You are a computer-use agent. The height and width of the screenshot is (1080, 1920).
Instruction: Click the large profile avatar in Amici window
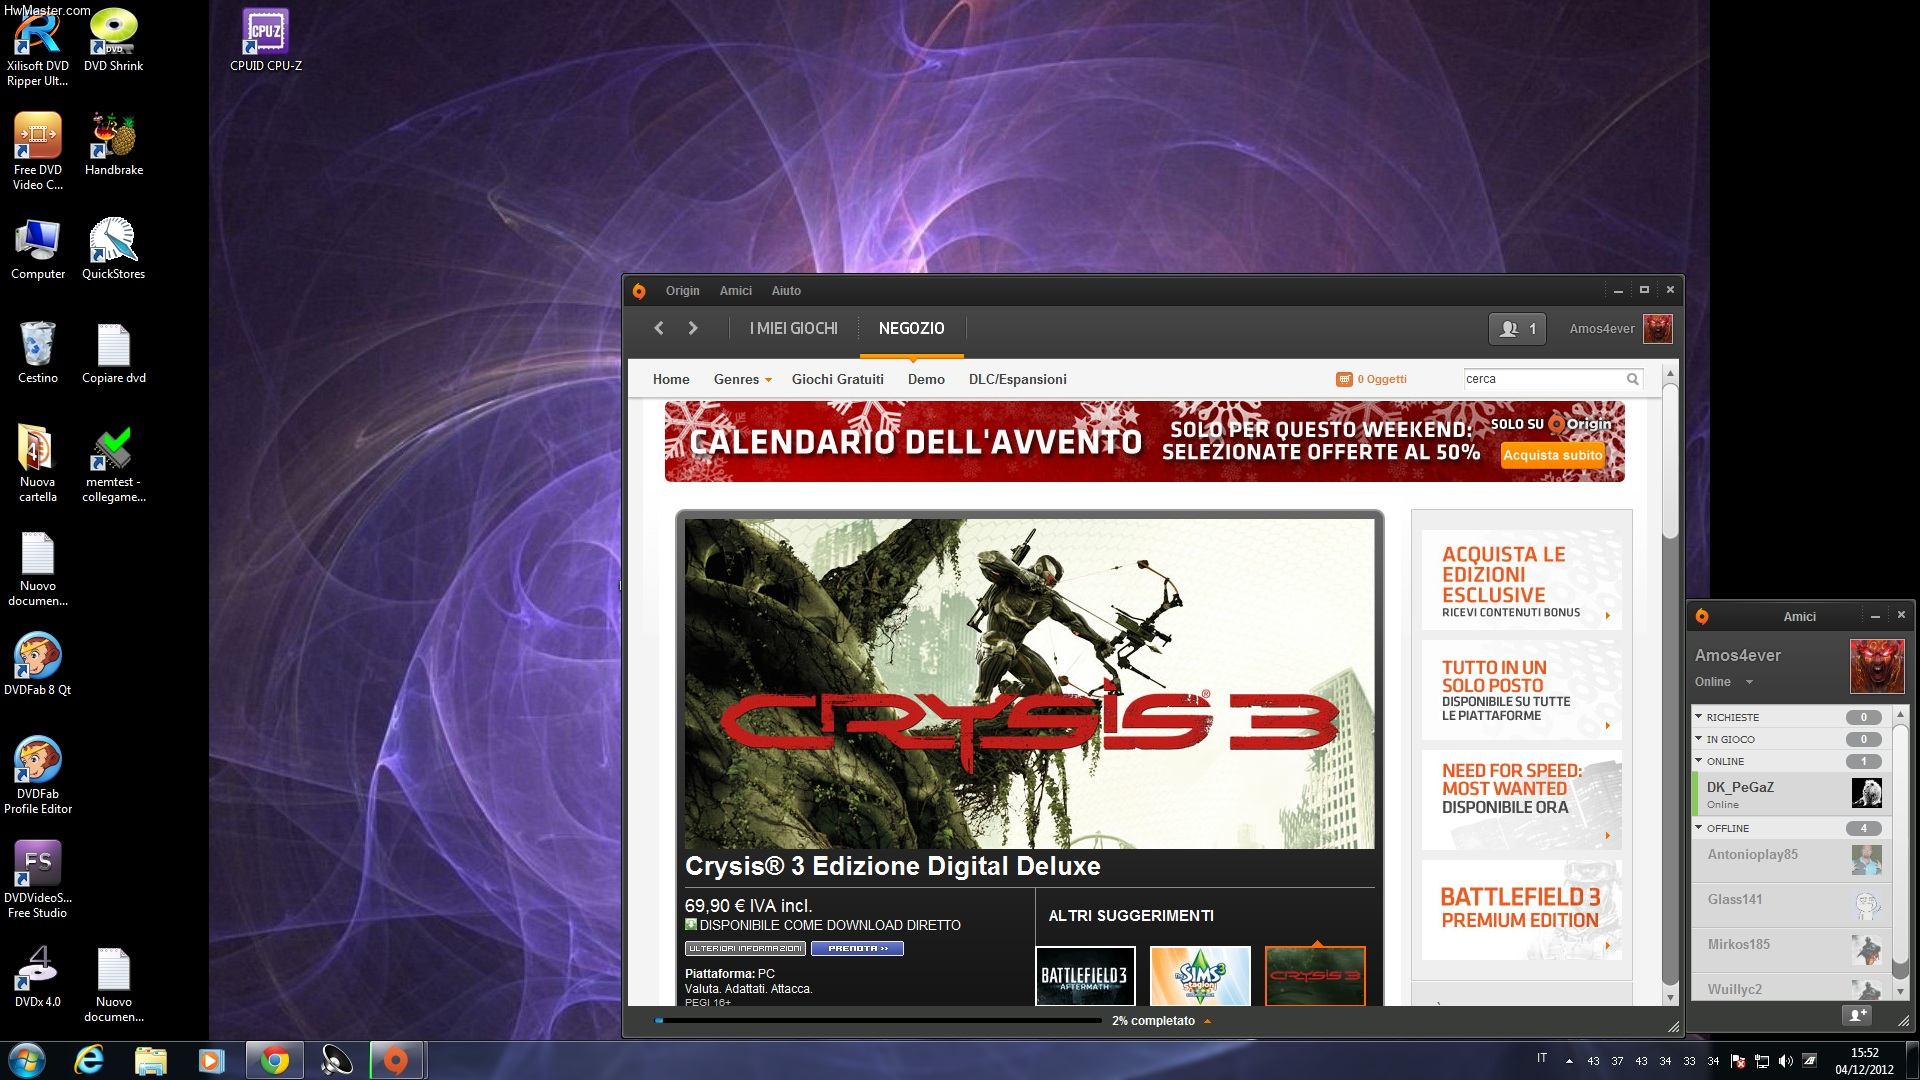pyautogui.click(x=1877, y=666)
